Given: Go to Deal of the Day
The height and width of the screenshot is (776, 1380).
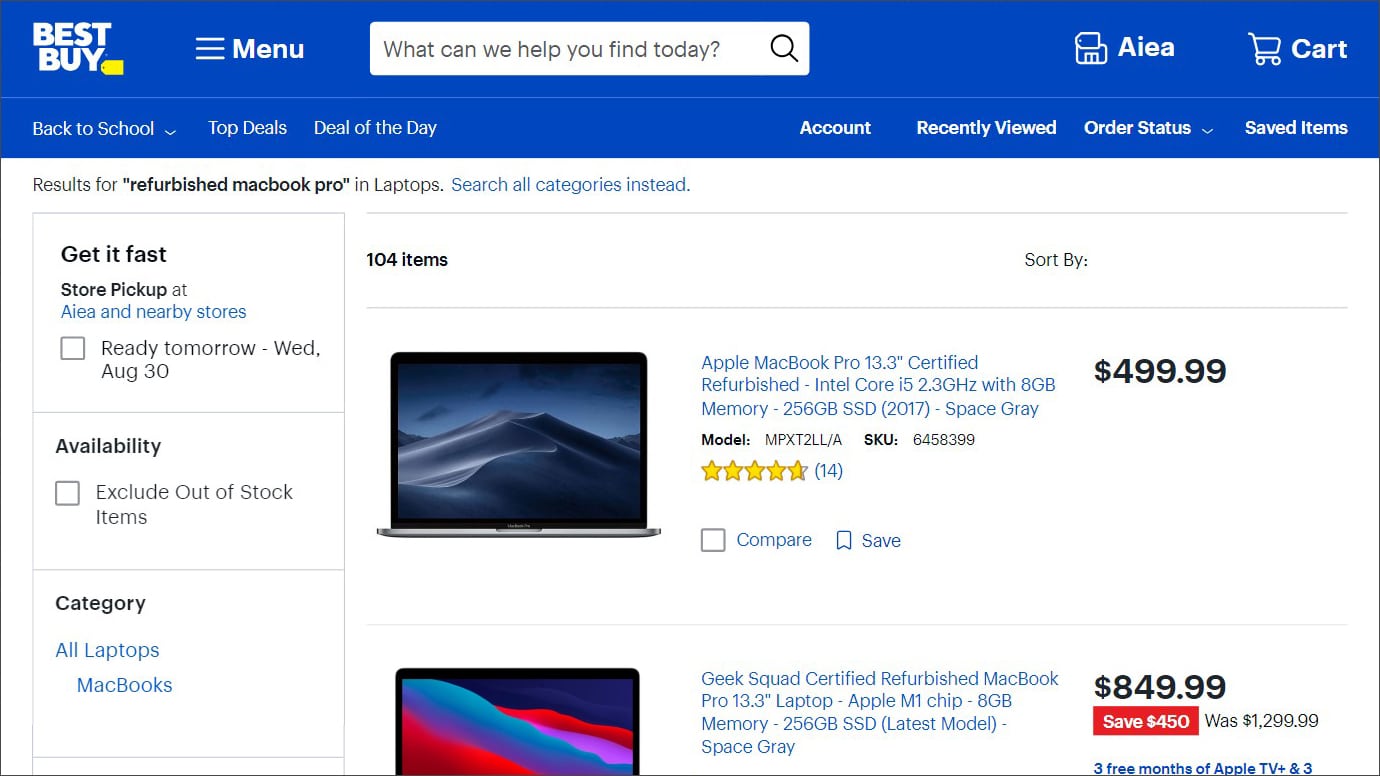Looking at the screenshot, I should [x=375, y=128].
